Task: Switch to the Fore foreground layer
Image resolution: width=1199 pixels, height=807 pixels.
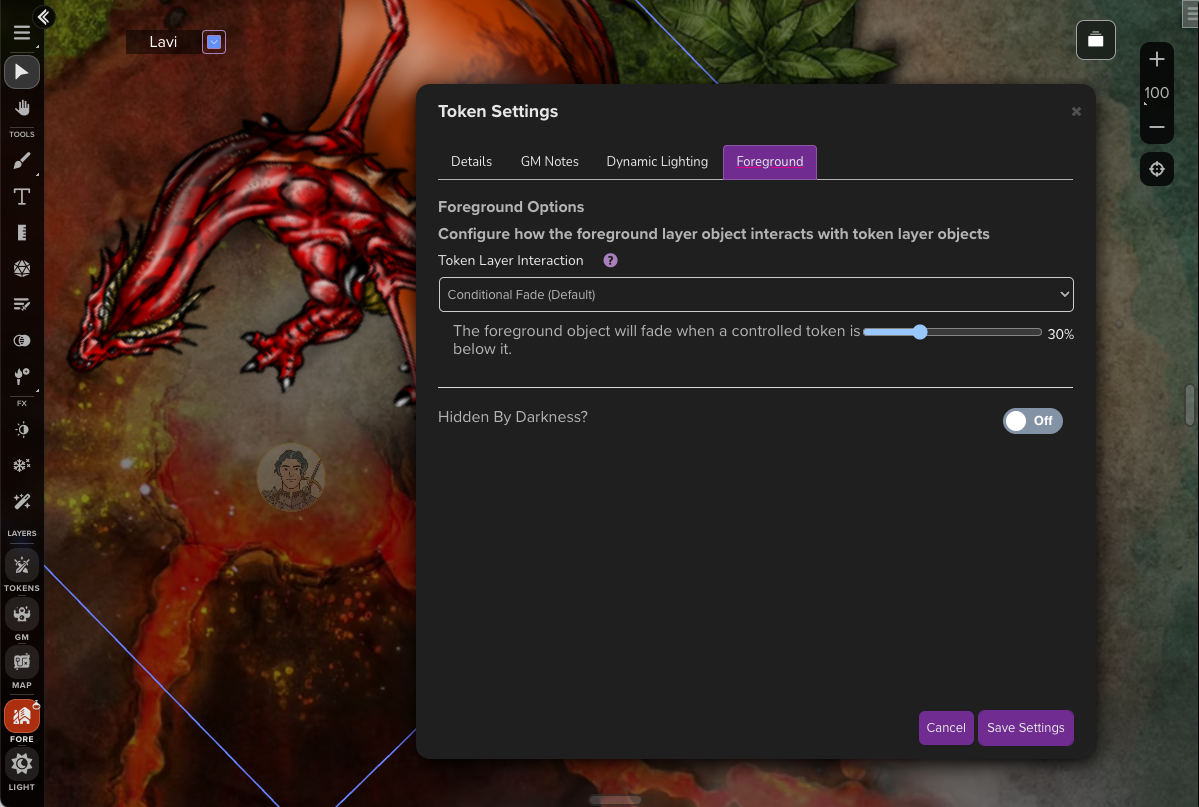Action: click(21, 717)
